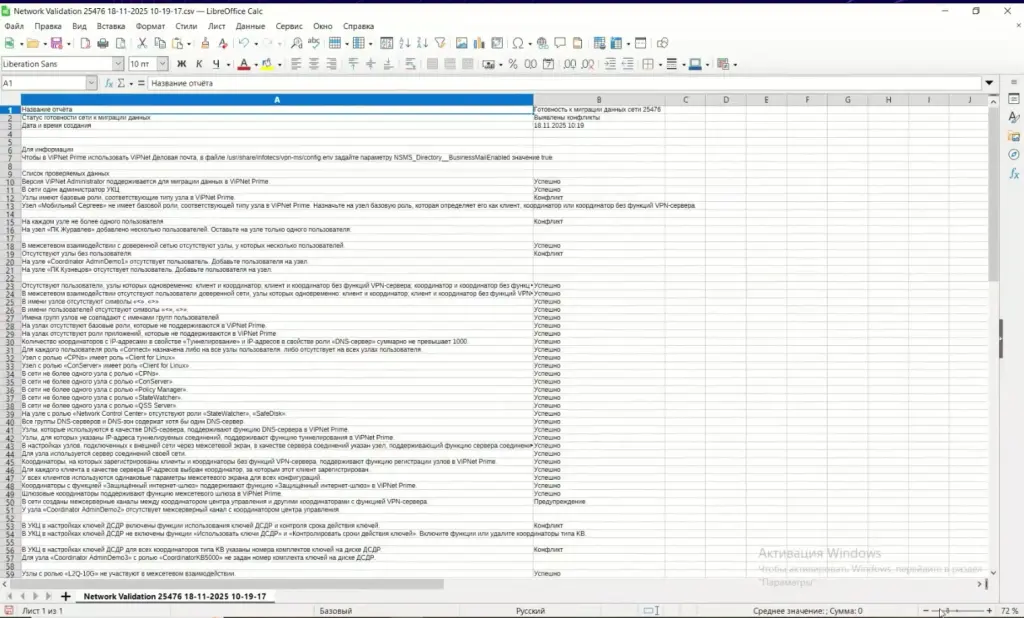Screen dimensions: 1024x618
Task: Align cell text right
Action: pyautogui.click(x=331, y=64)
